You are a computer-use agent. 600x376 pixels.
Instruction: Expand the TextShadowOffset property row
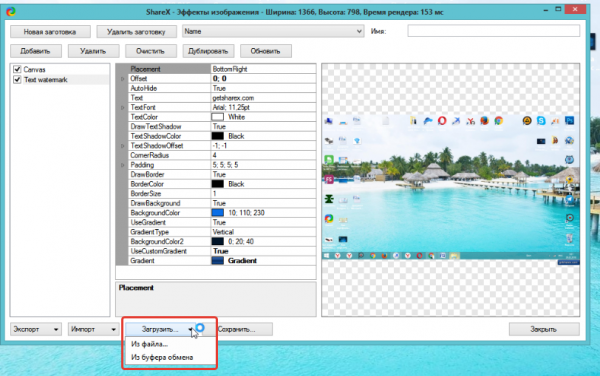[x=122, y=146]
